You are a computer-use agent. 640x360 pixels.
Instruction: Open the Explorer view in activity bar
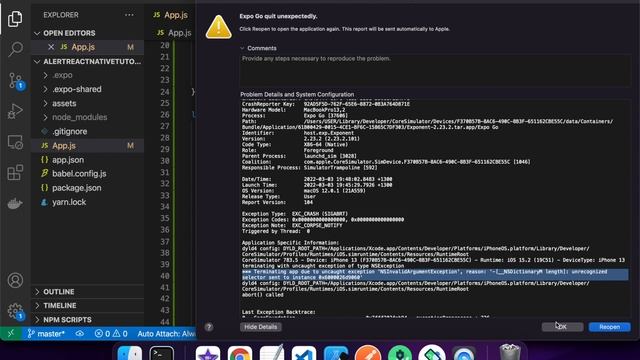[15, 19]
